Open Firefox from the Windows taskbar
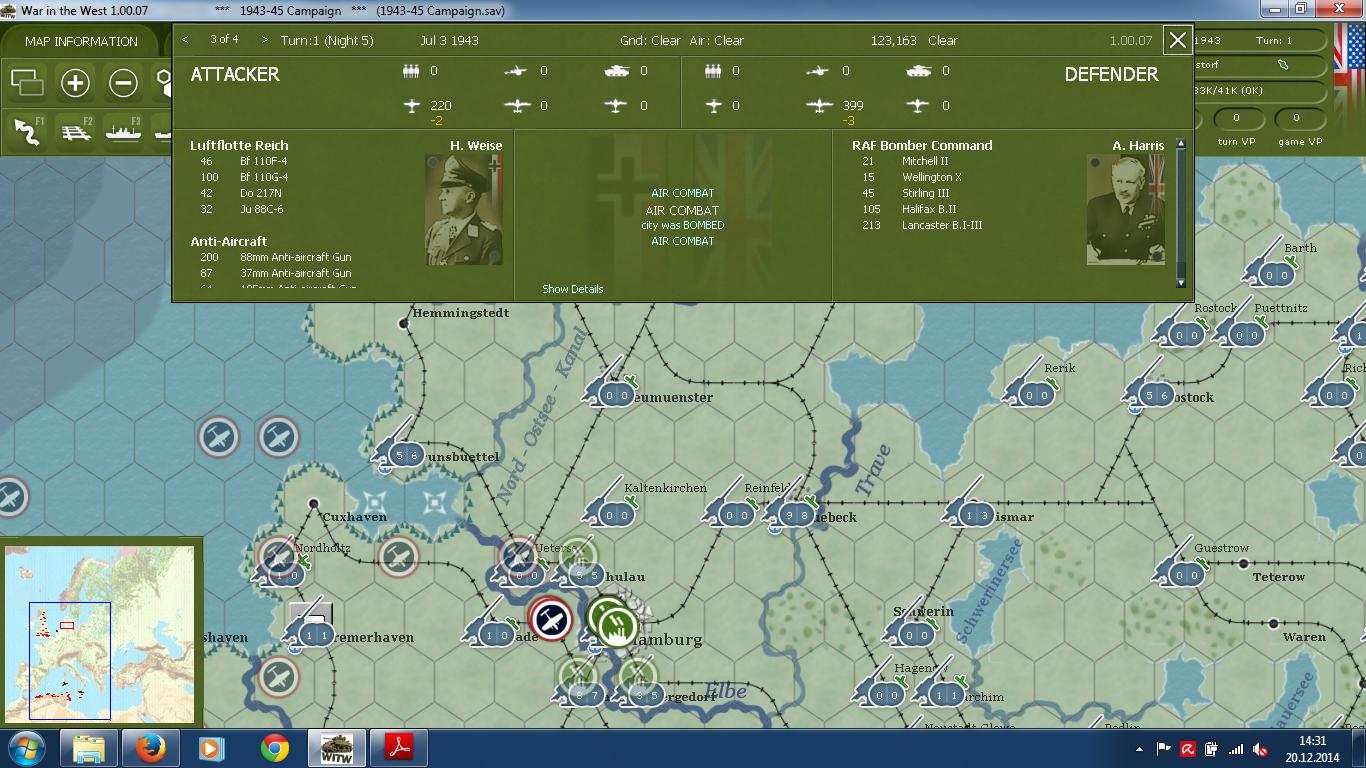Viewport: 1366px width, 768px height. coord(150,748)
